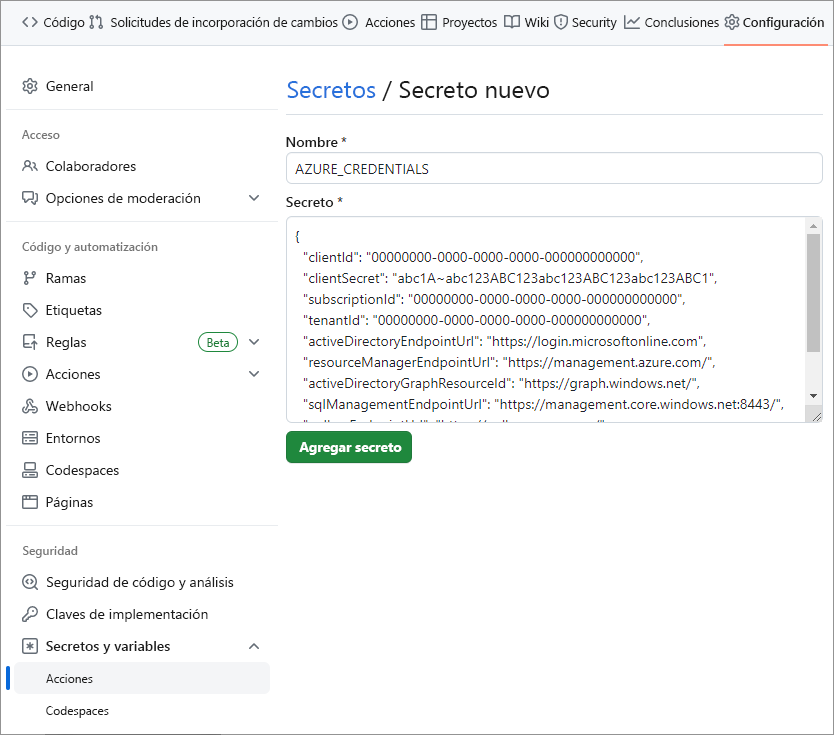Click the Claves de implementación key icon
Screen dimensions: 834x735
[x=30, y=615]
